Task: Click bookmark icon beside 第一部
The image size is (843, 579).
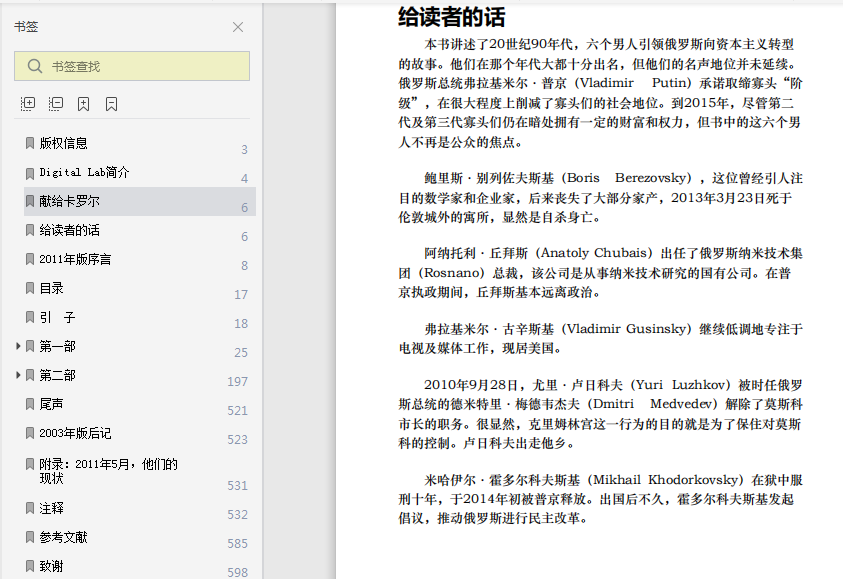Action: tap(30, 346)
